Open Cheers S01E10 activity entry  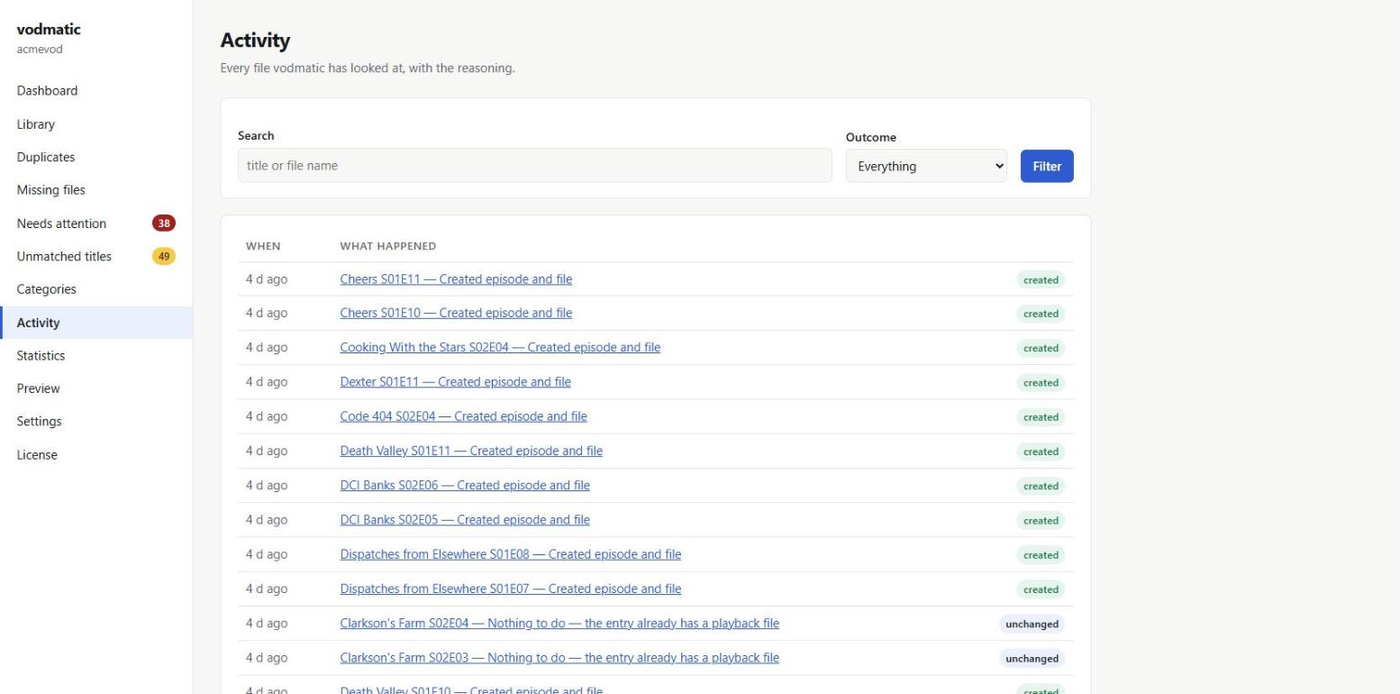pos(456,313)
